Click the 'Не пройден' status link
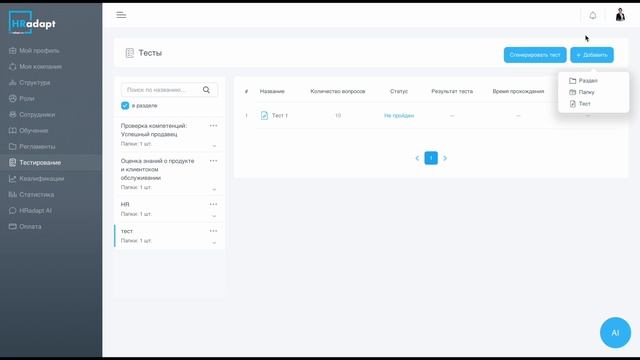Viewport: 640px width, 360px height. pyautogui.click(x=399, y=116)
